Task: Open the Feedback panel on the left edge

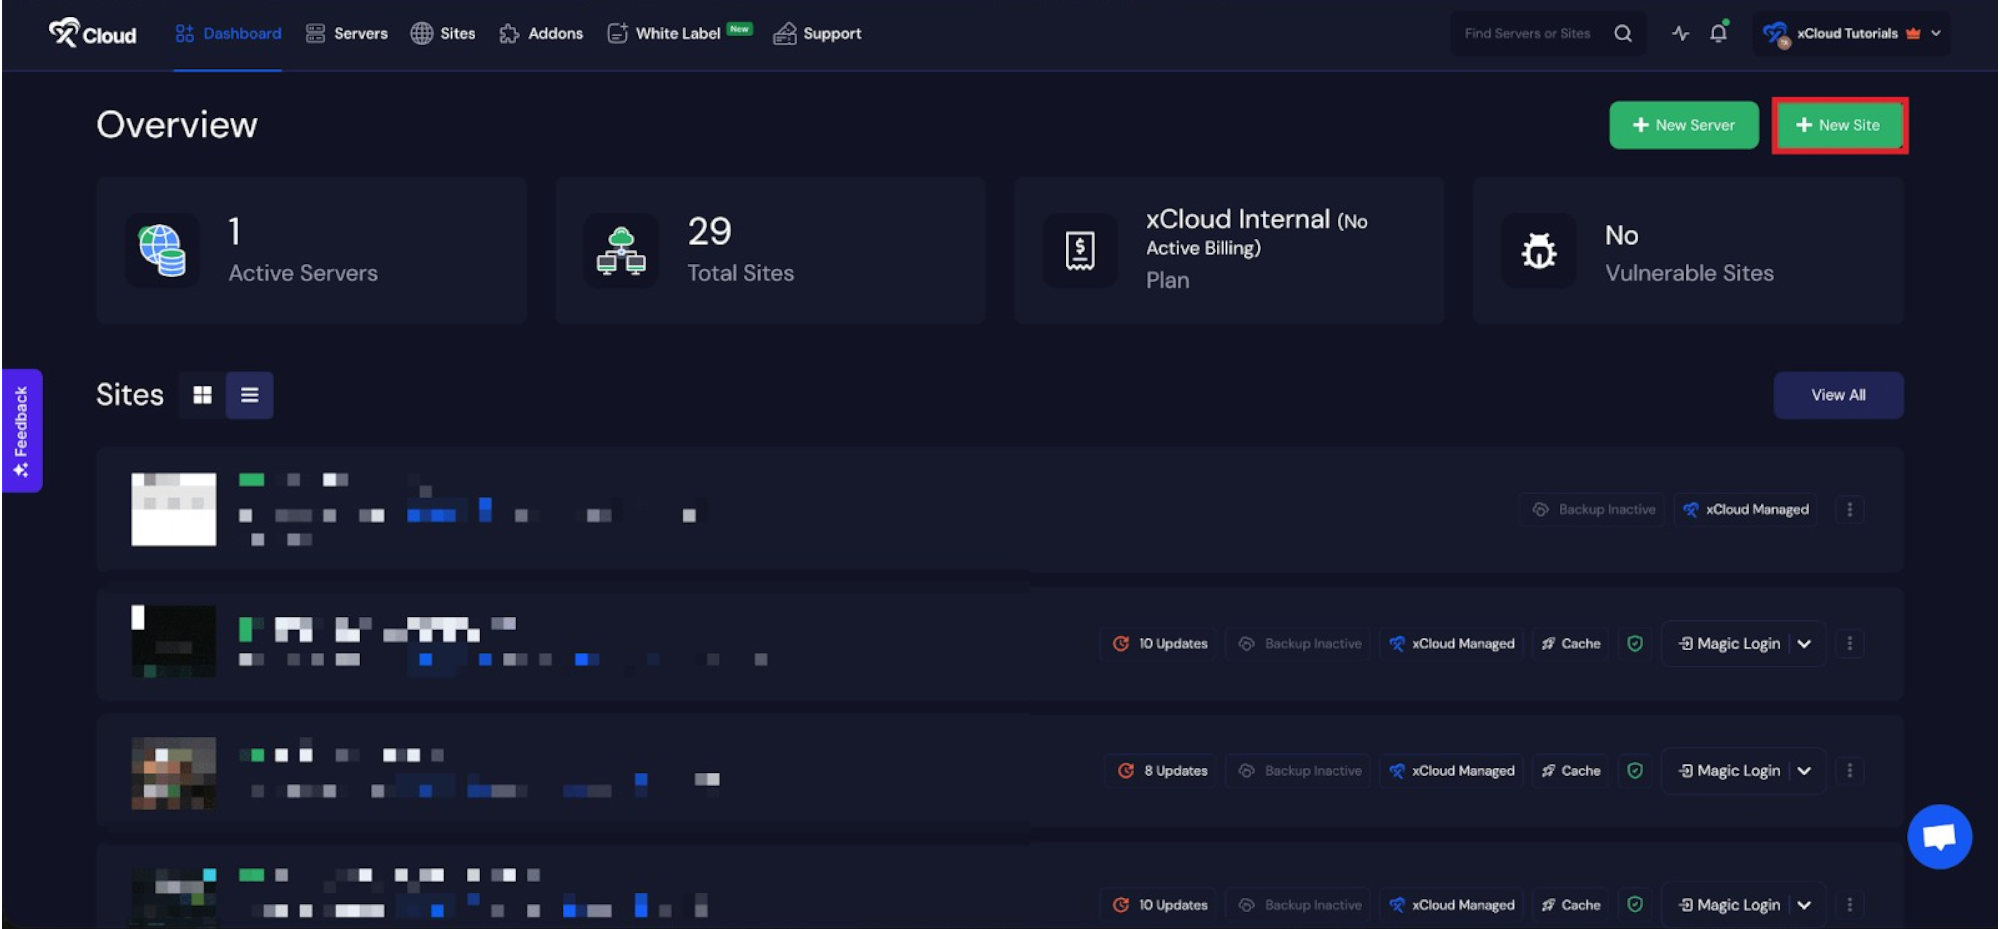Action: [21, 431]
